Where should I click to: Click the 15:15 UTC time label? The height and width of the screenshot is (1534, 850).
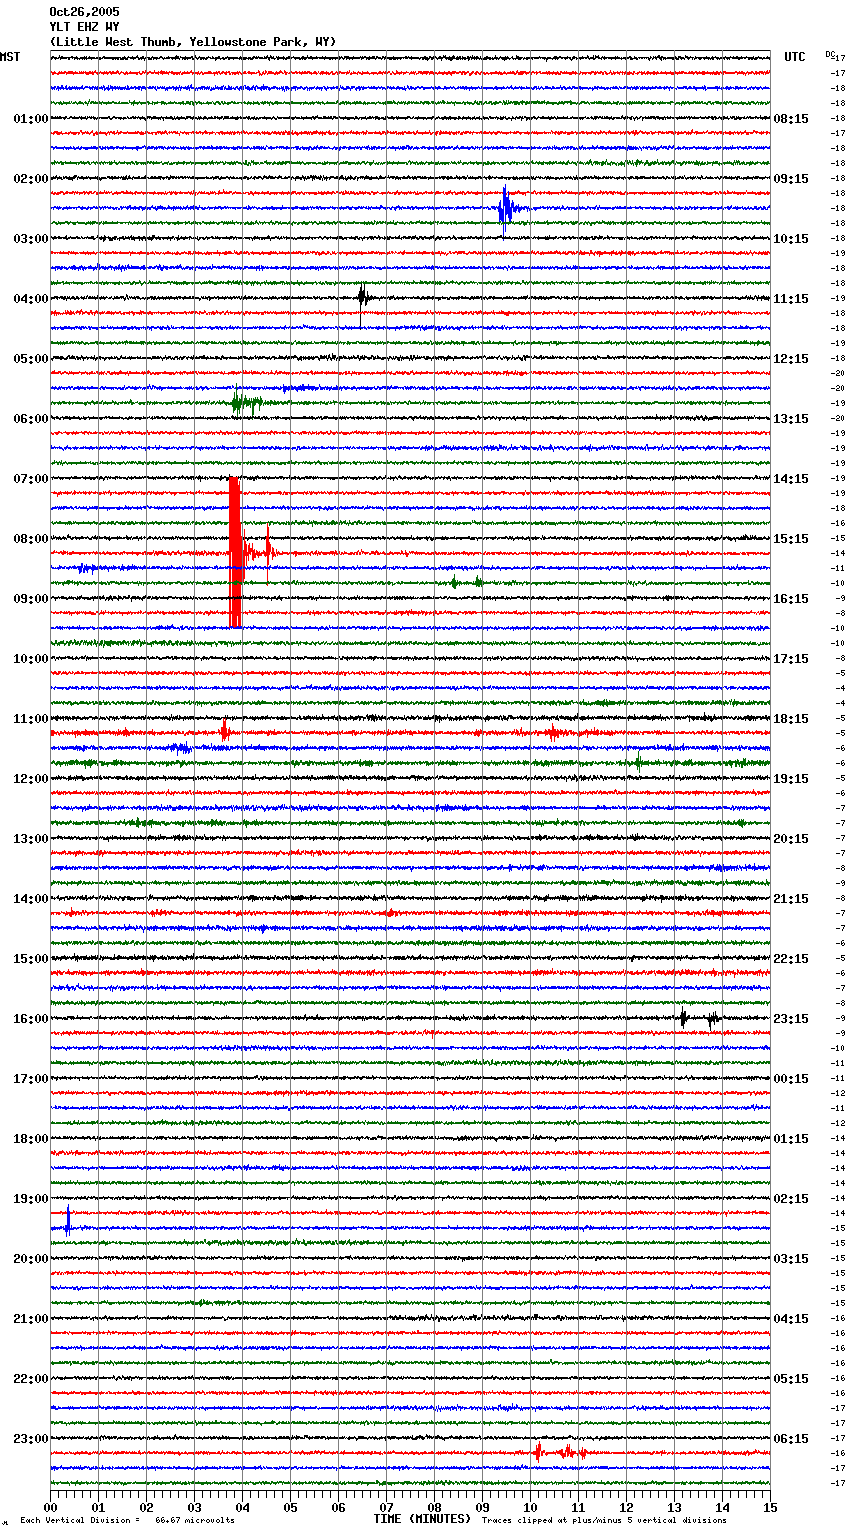(x=791, y=539)
